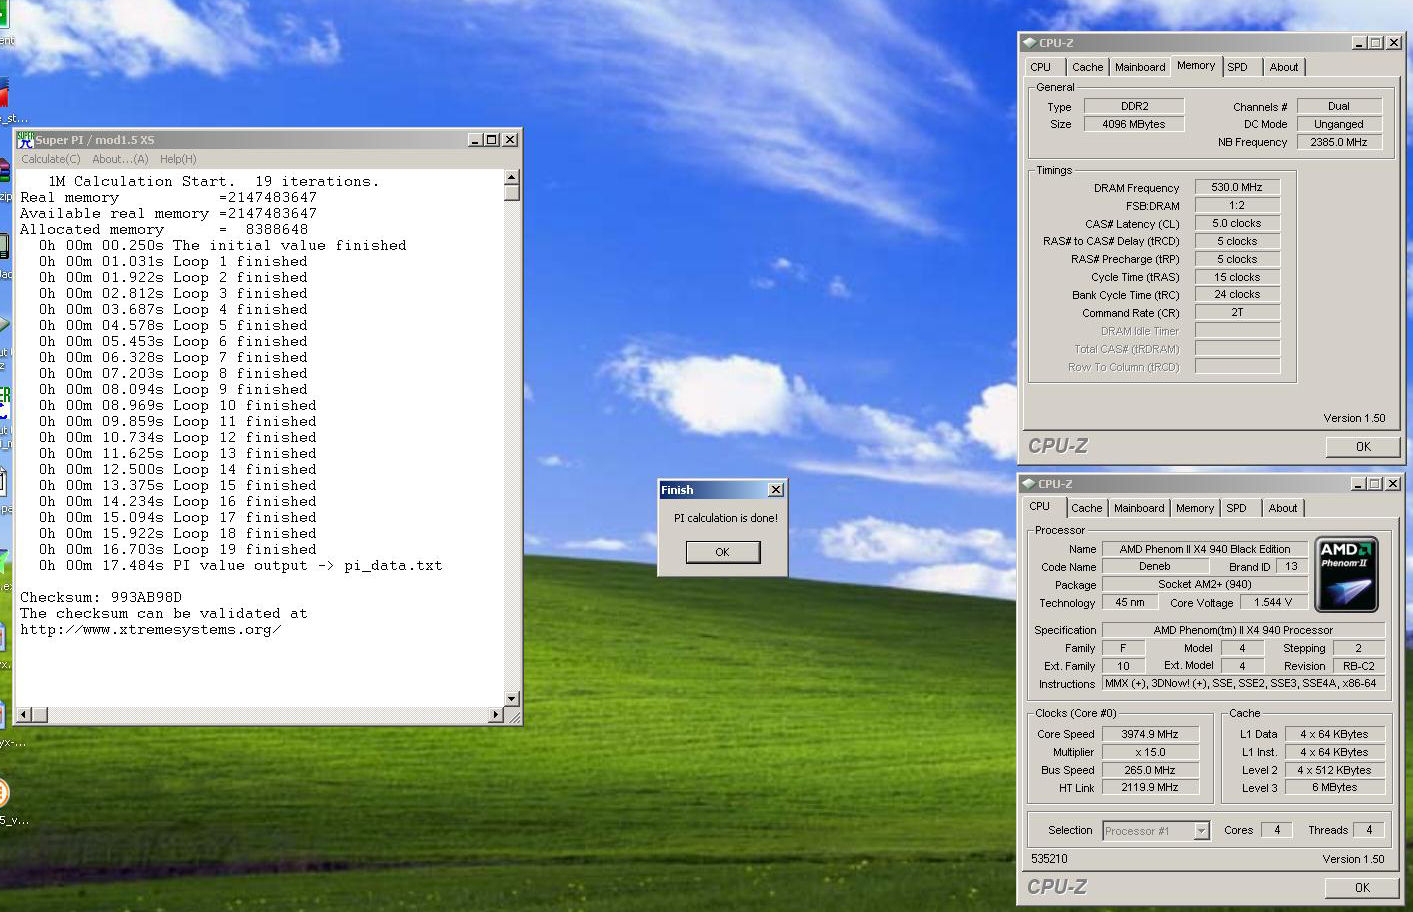Click the Revision value RB-C2
Viewport: 1413px width, 912px height.
click(1359, 666)
